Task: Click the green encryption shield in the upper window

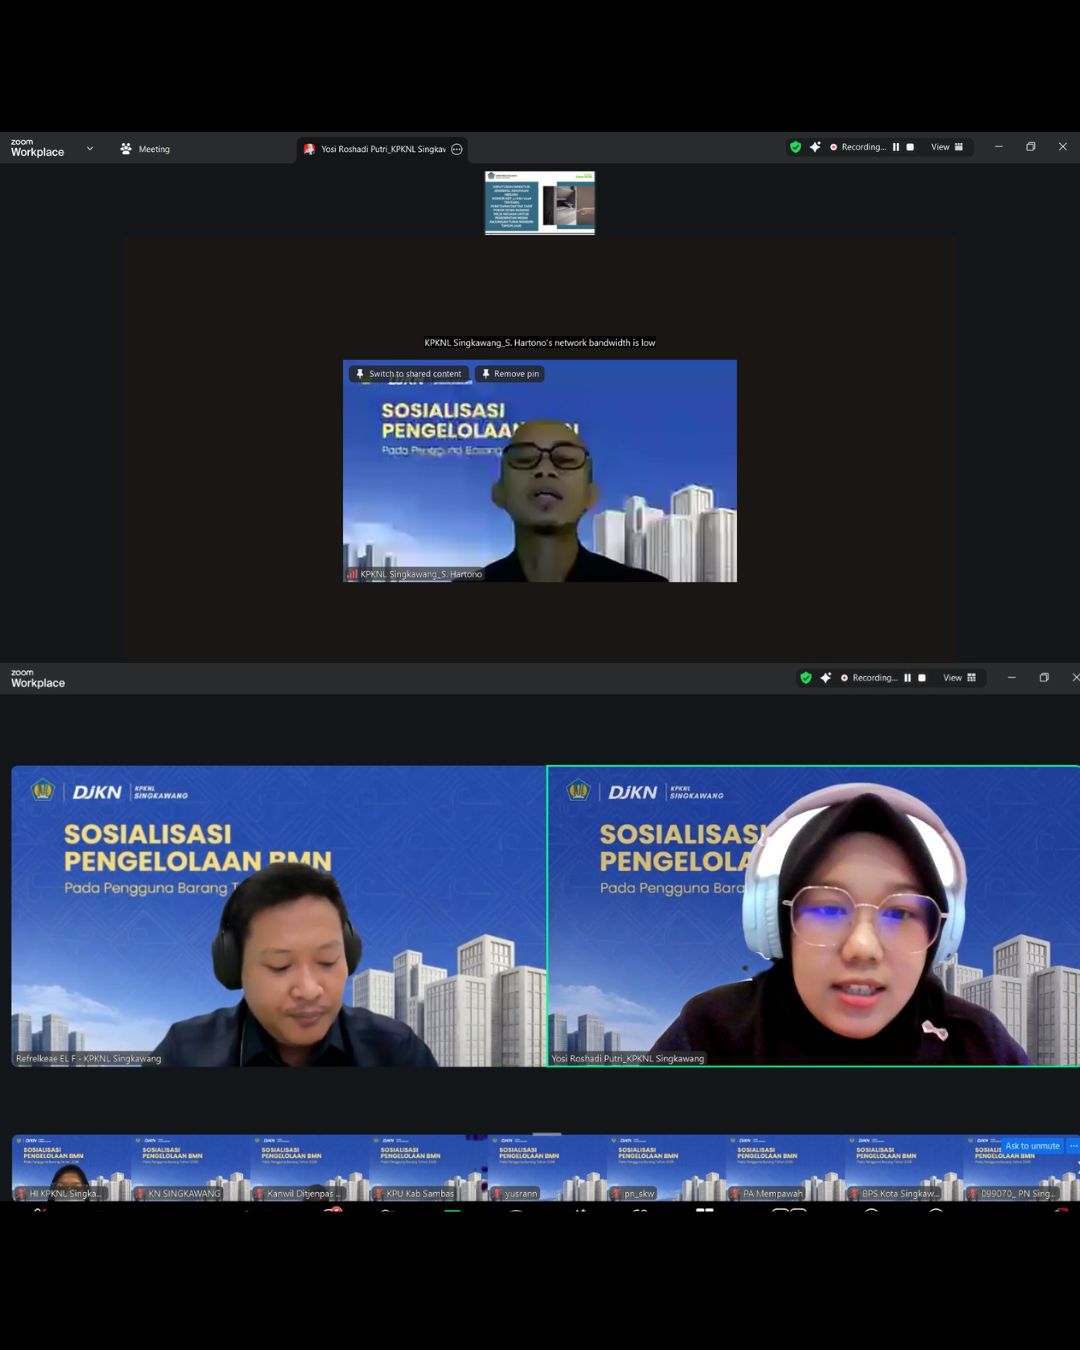Action: (x=796, y=147)
